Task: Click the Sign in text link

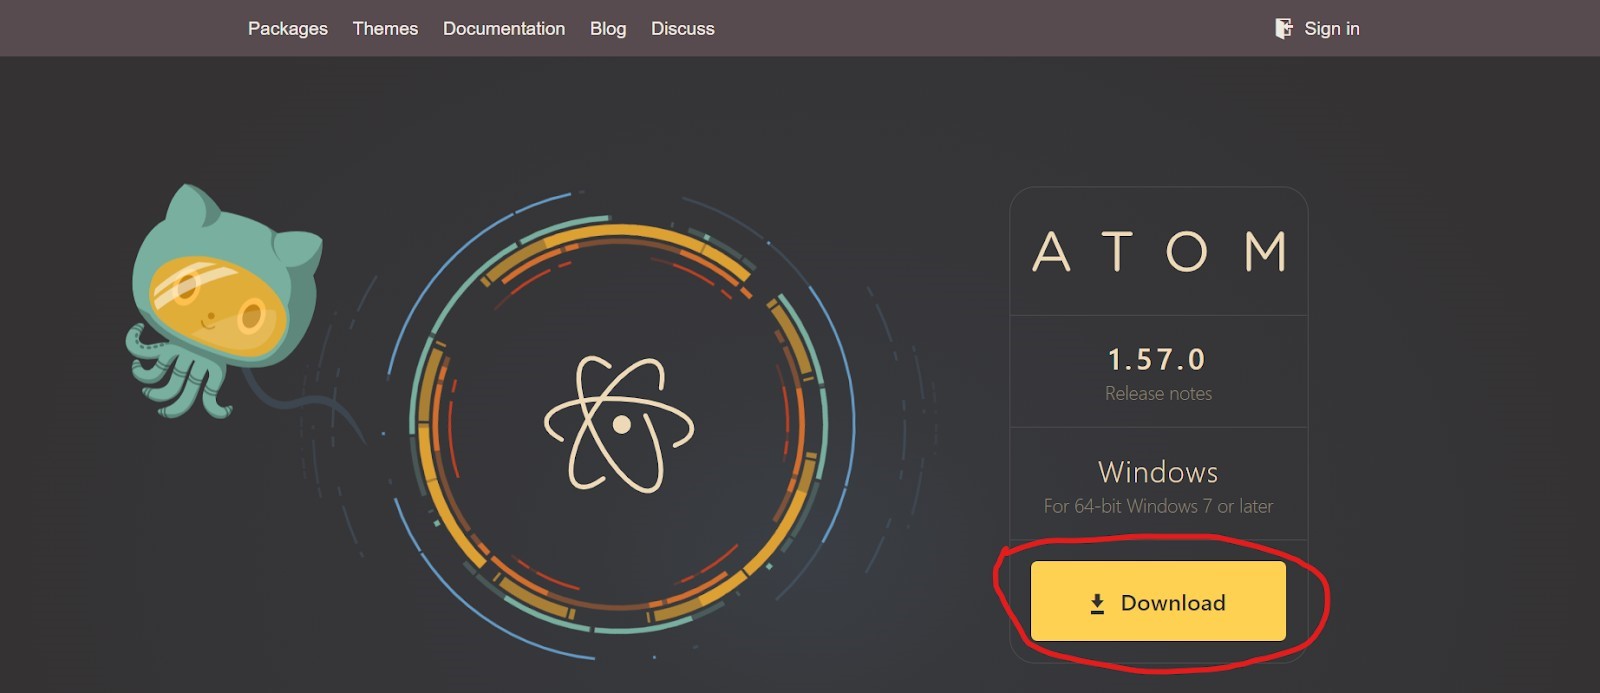Action: pyautogui.click(x=1331, y=29)
